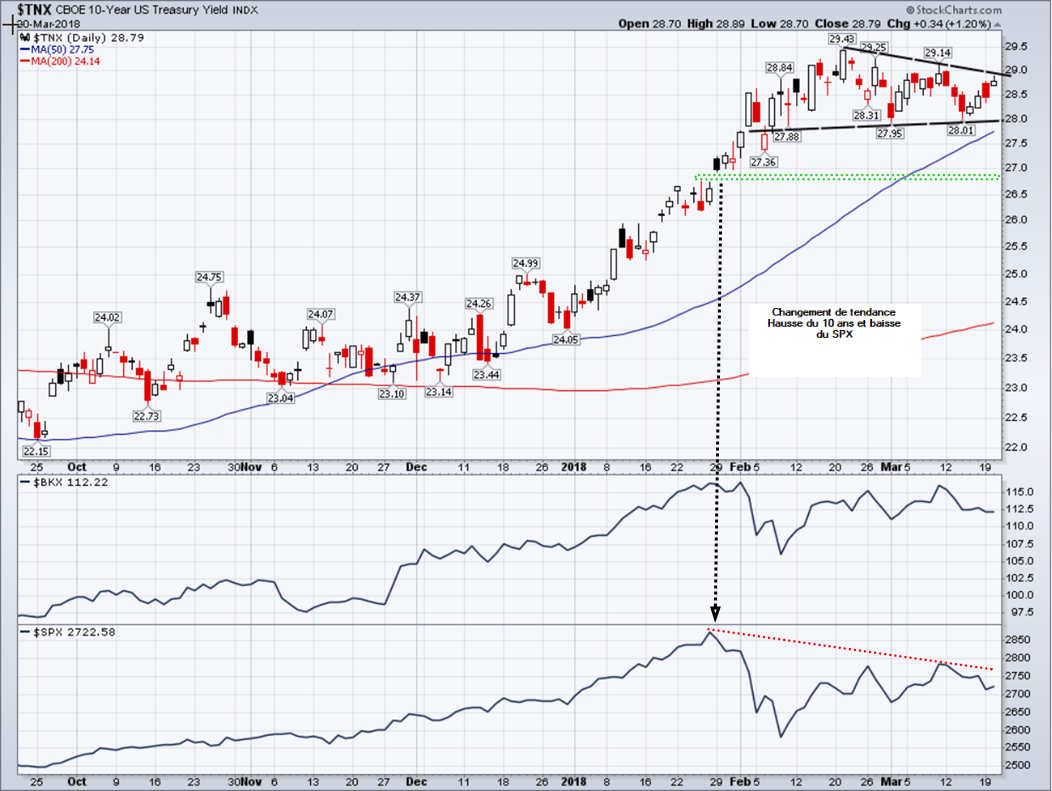Click 'Feb' on the bottom $SPX date axis
The image size is (1052, 791).
[x=739, y=782]
